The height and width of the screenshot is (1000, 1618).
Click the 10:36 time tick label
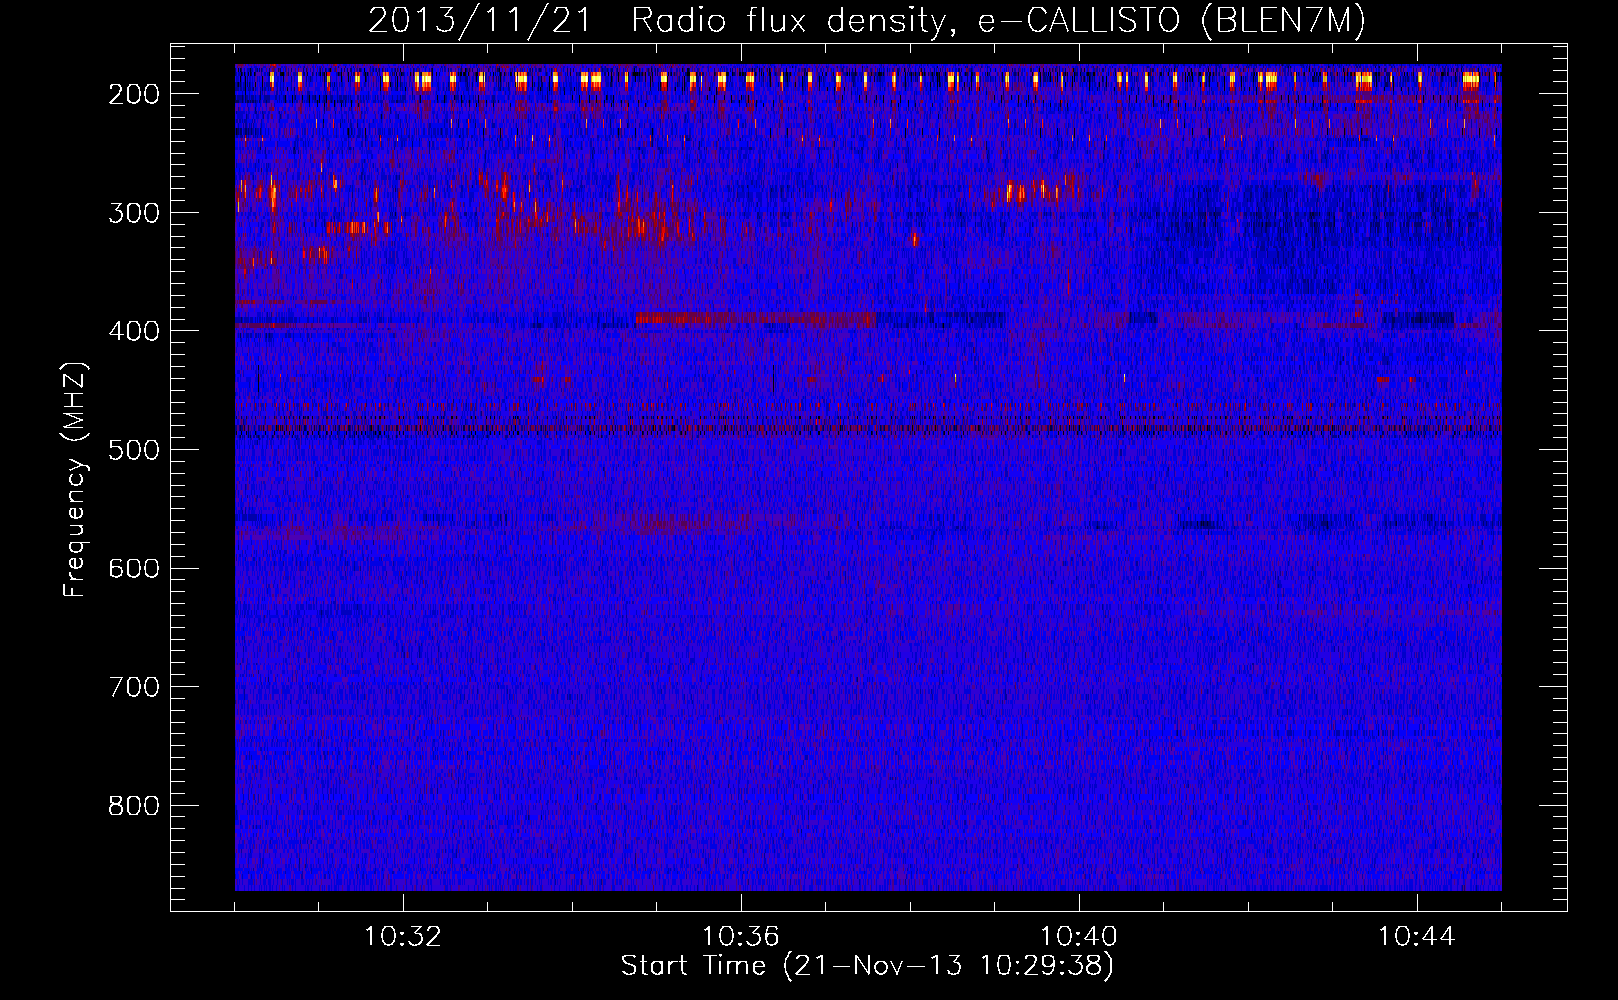[741, 937]
